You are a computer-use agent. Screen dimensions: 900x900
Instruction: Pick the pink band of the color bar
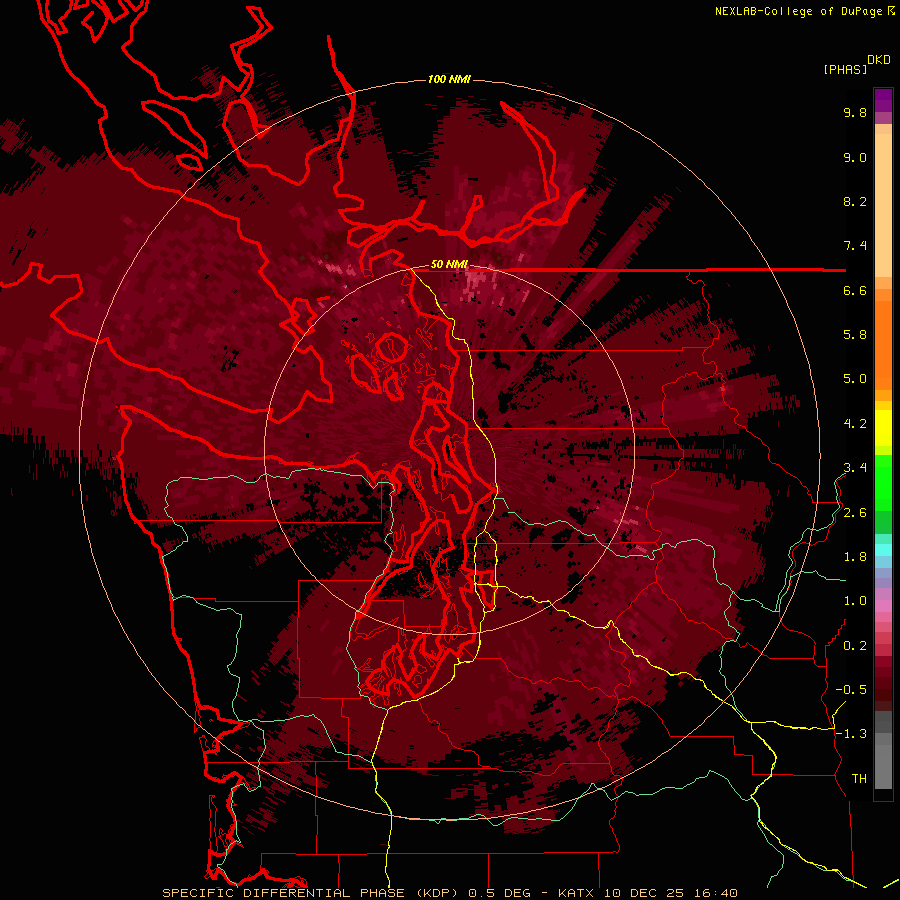point(883,606)
